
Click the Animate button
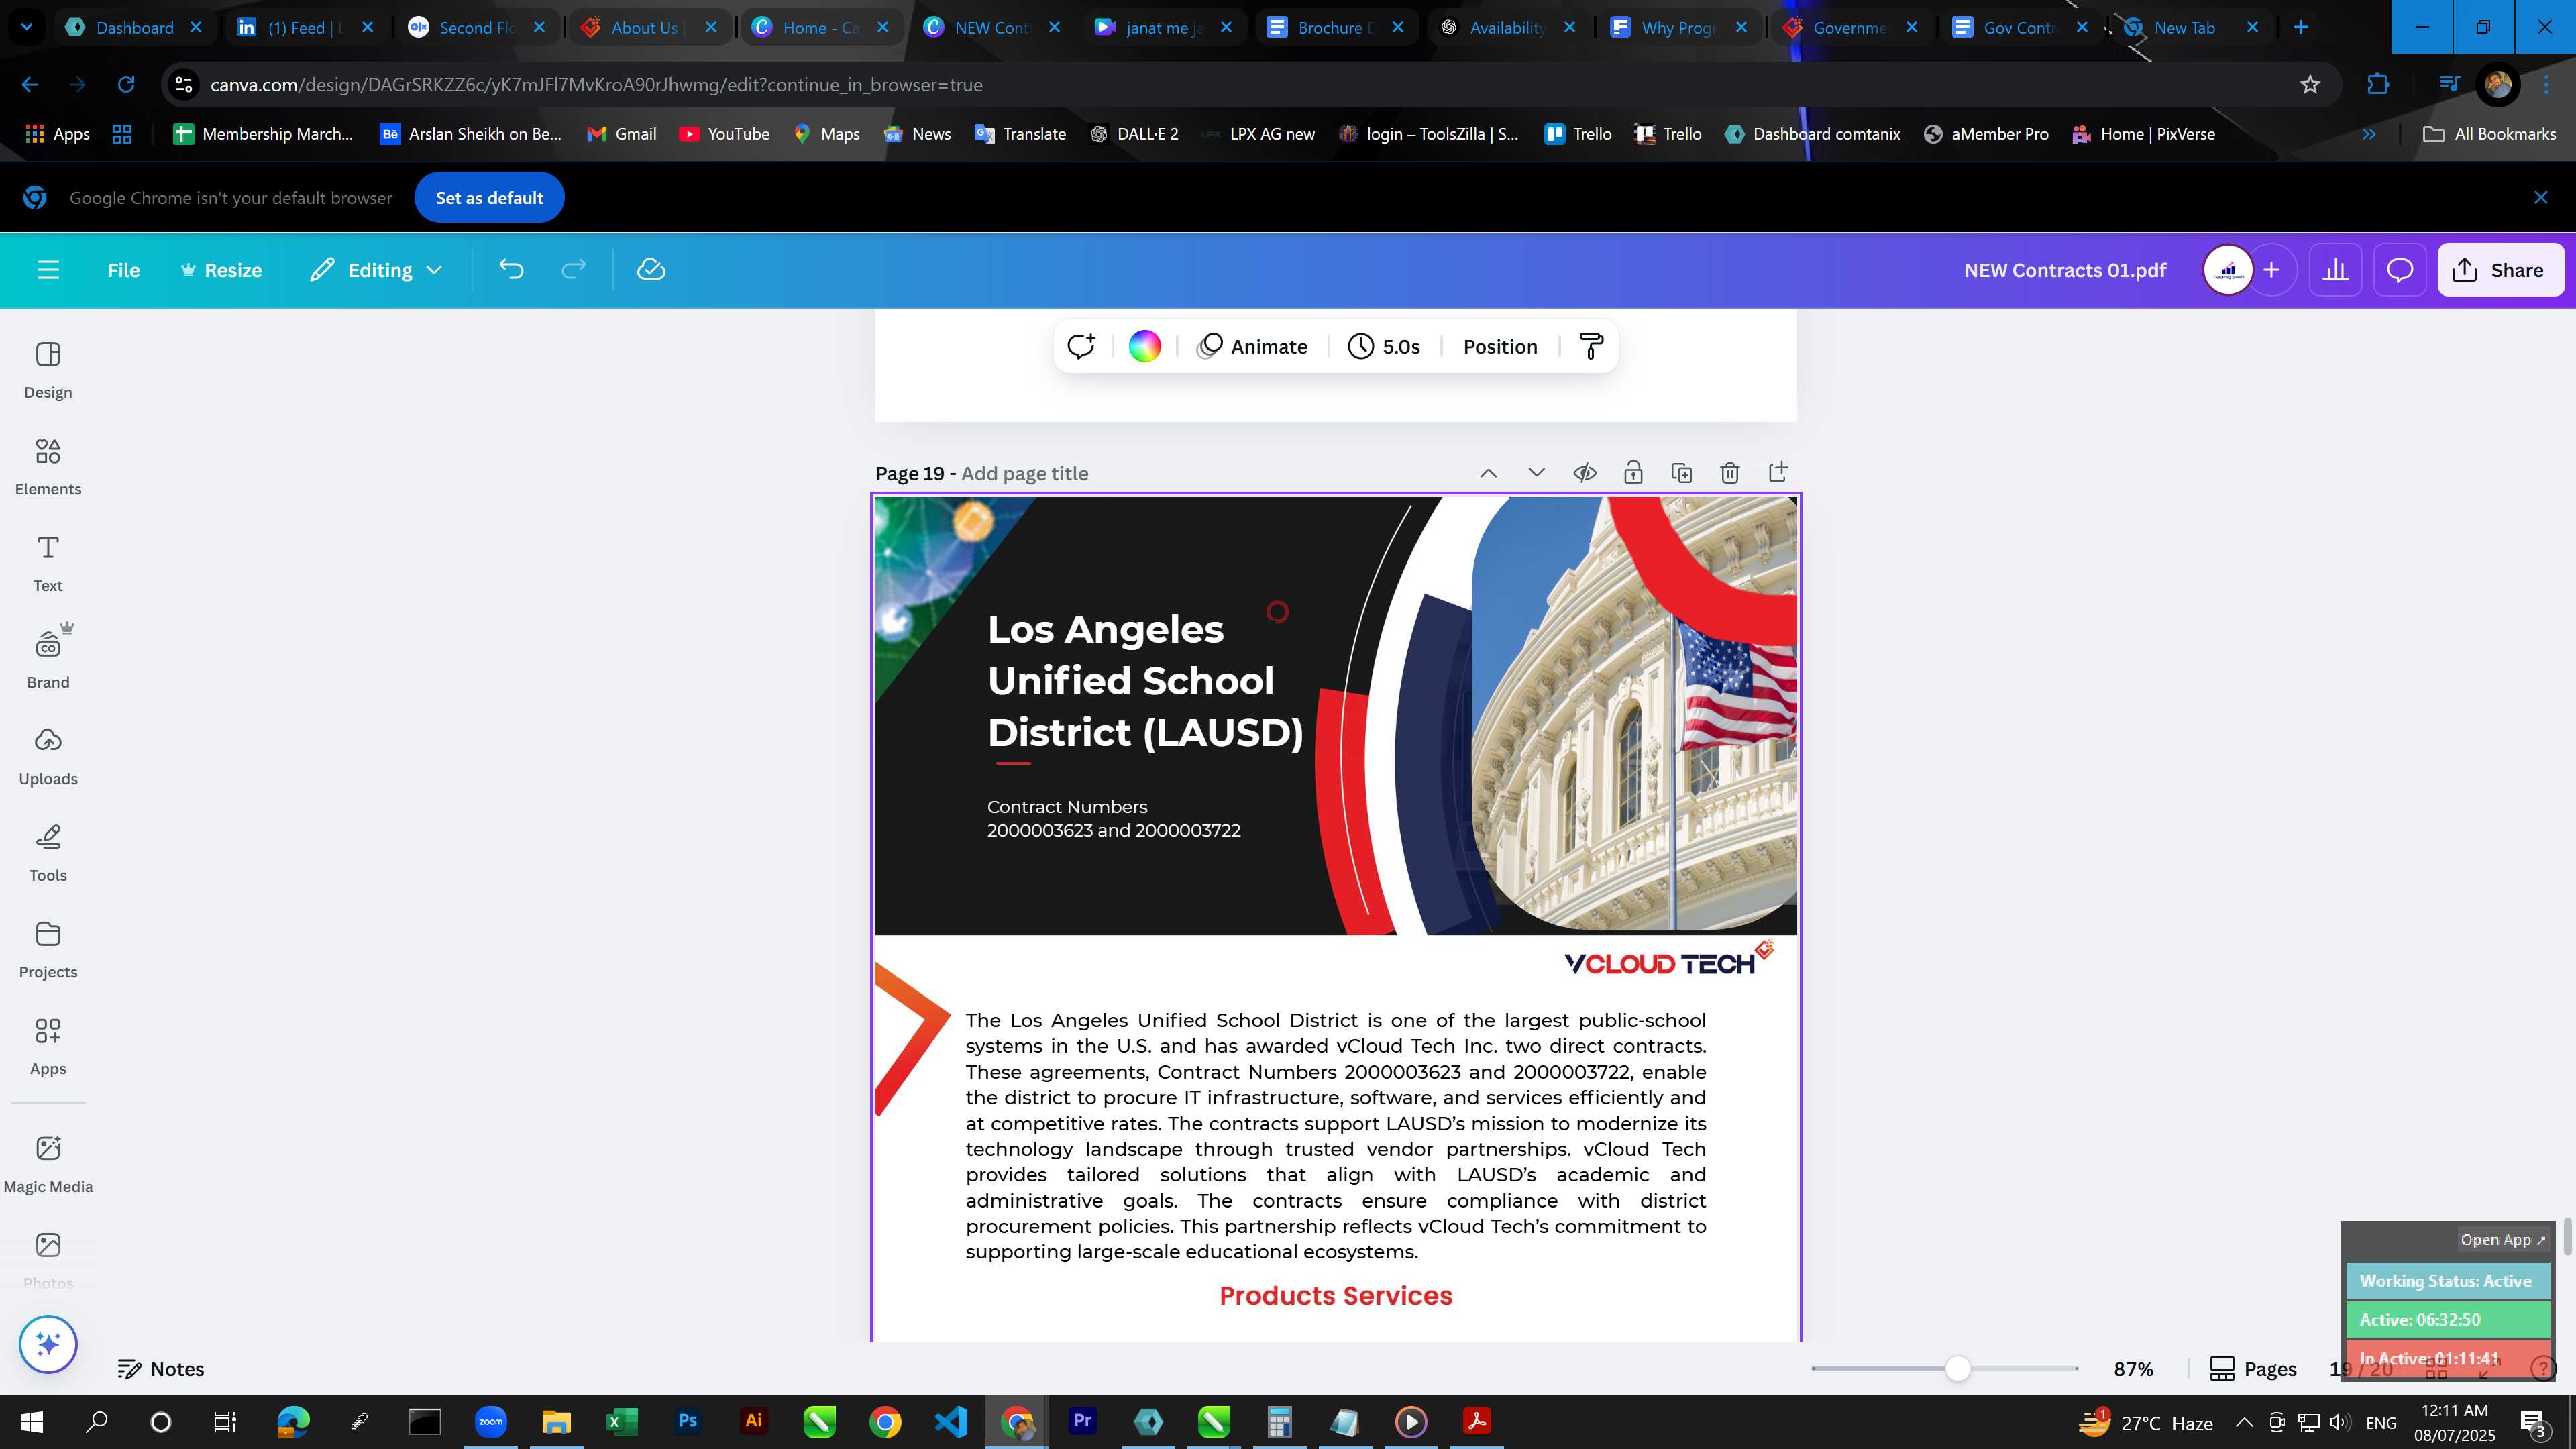[x=1252, y=347]
